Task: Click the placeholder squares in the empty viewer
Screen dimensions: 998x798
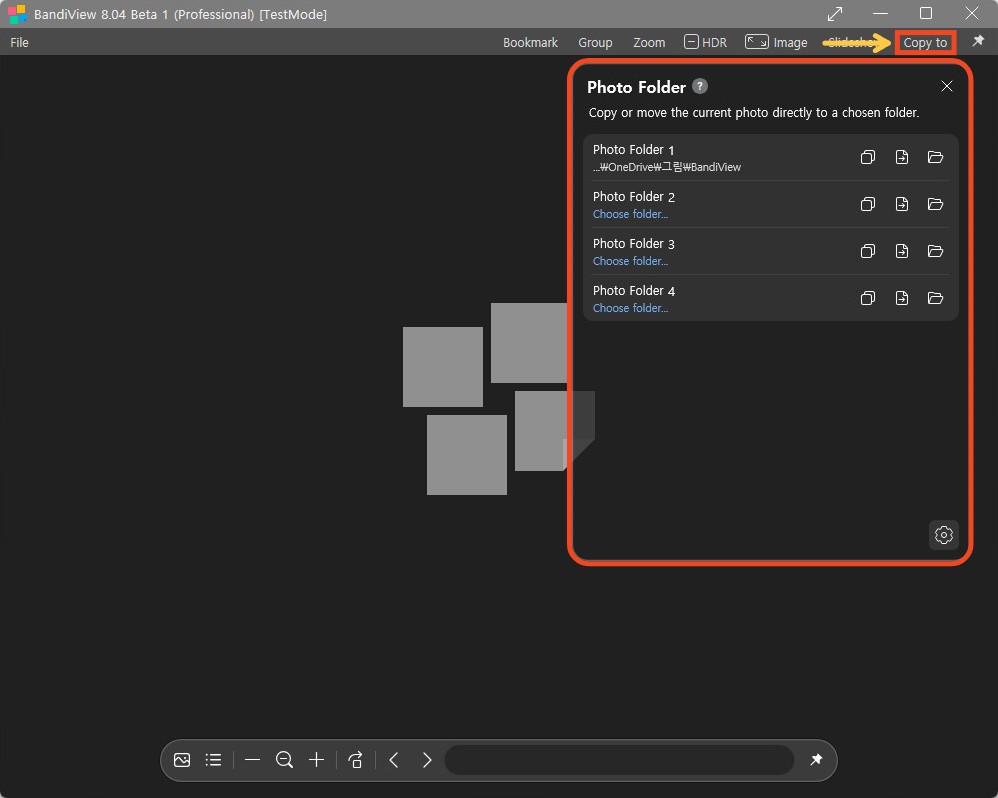Action: (x=498, y=399)
